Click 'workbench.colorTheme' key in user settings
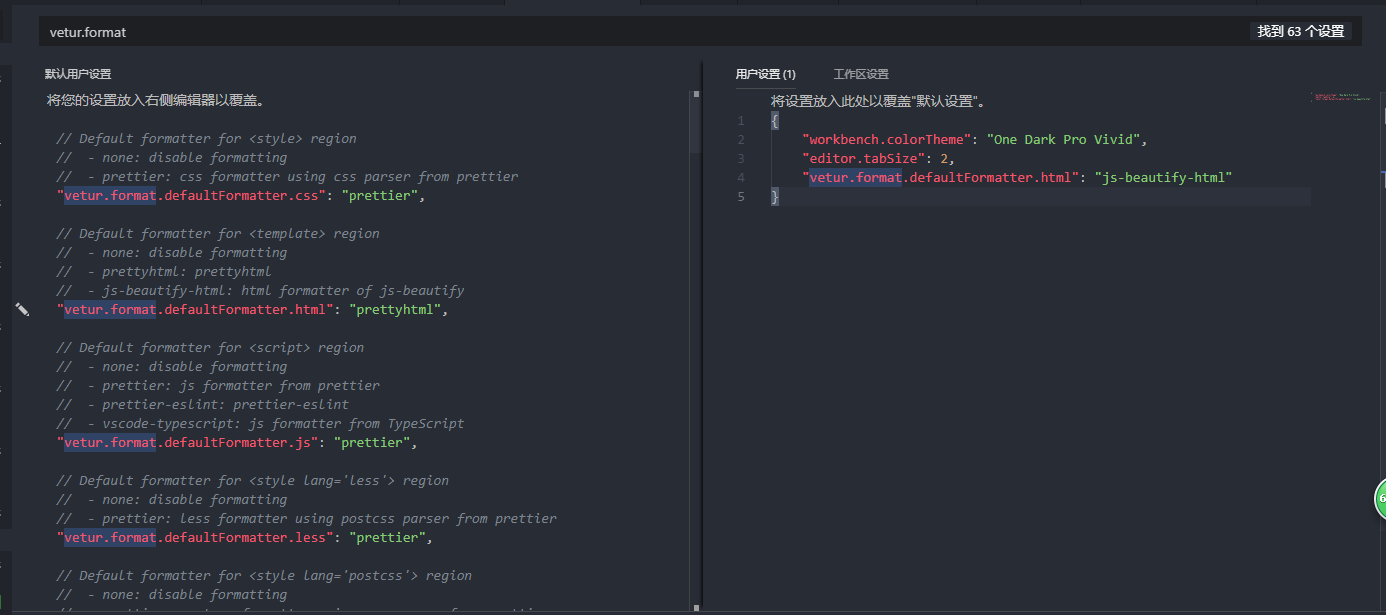The width and height of the screenshot is (1386, 615). (886, 139)
